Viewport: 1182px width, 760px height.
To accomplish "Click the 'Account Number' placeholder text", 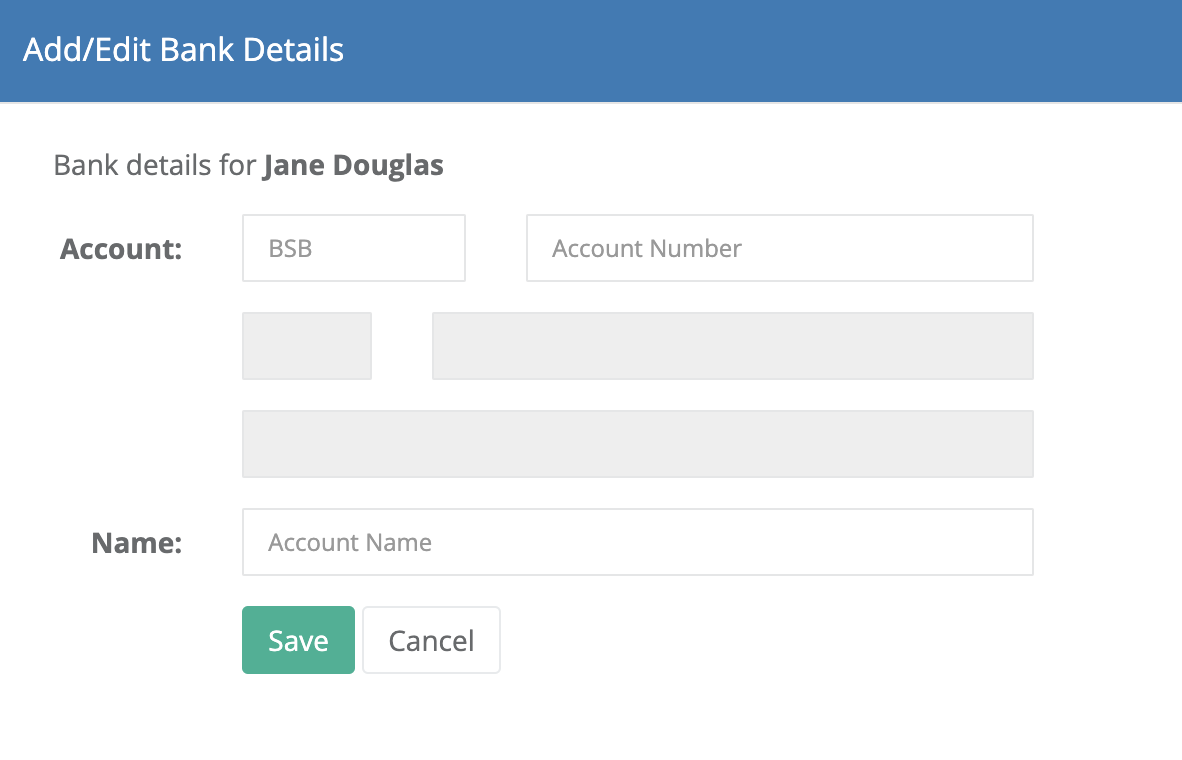I will [647, 248].
